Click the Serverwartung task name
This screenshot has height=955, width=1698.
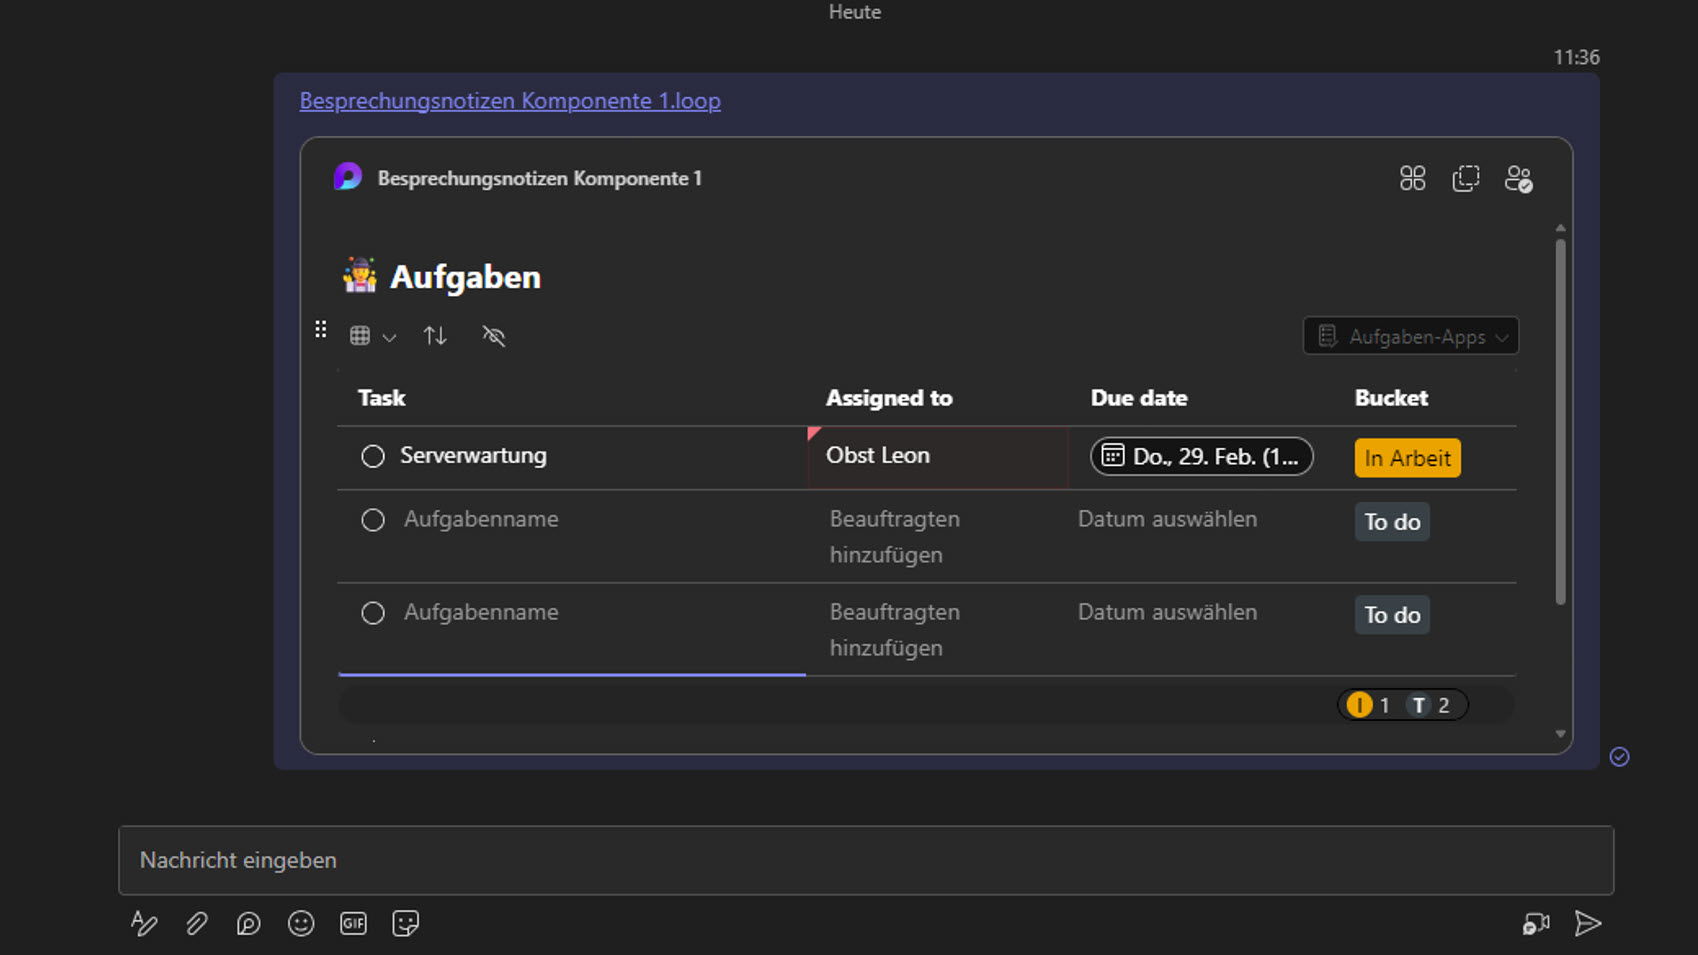tap(473, 455)
